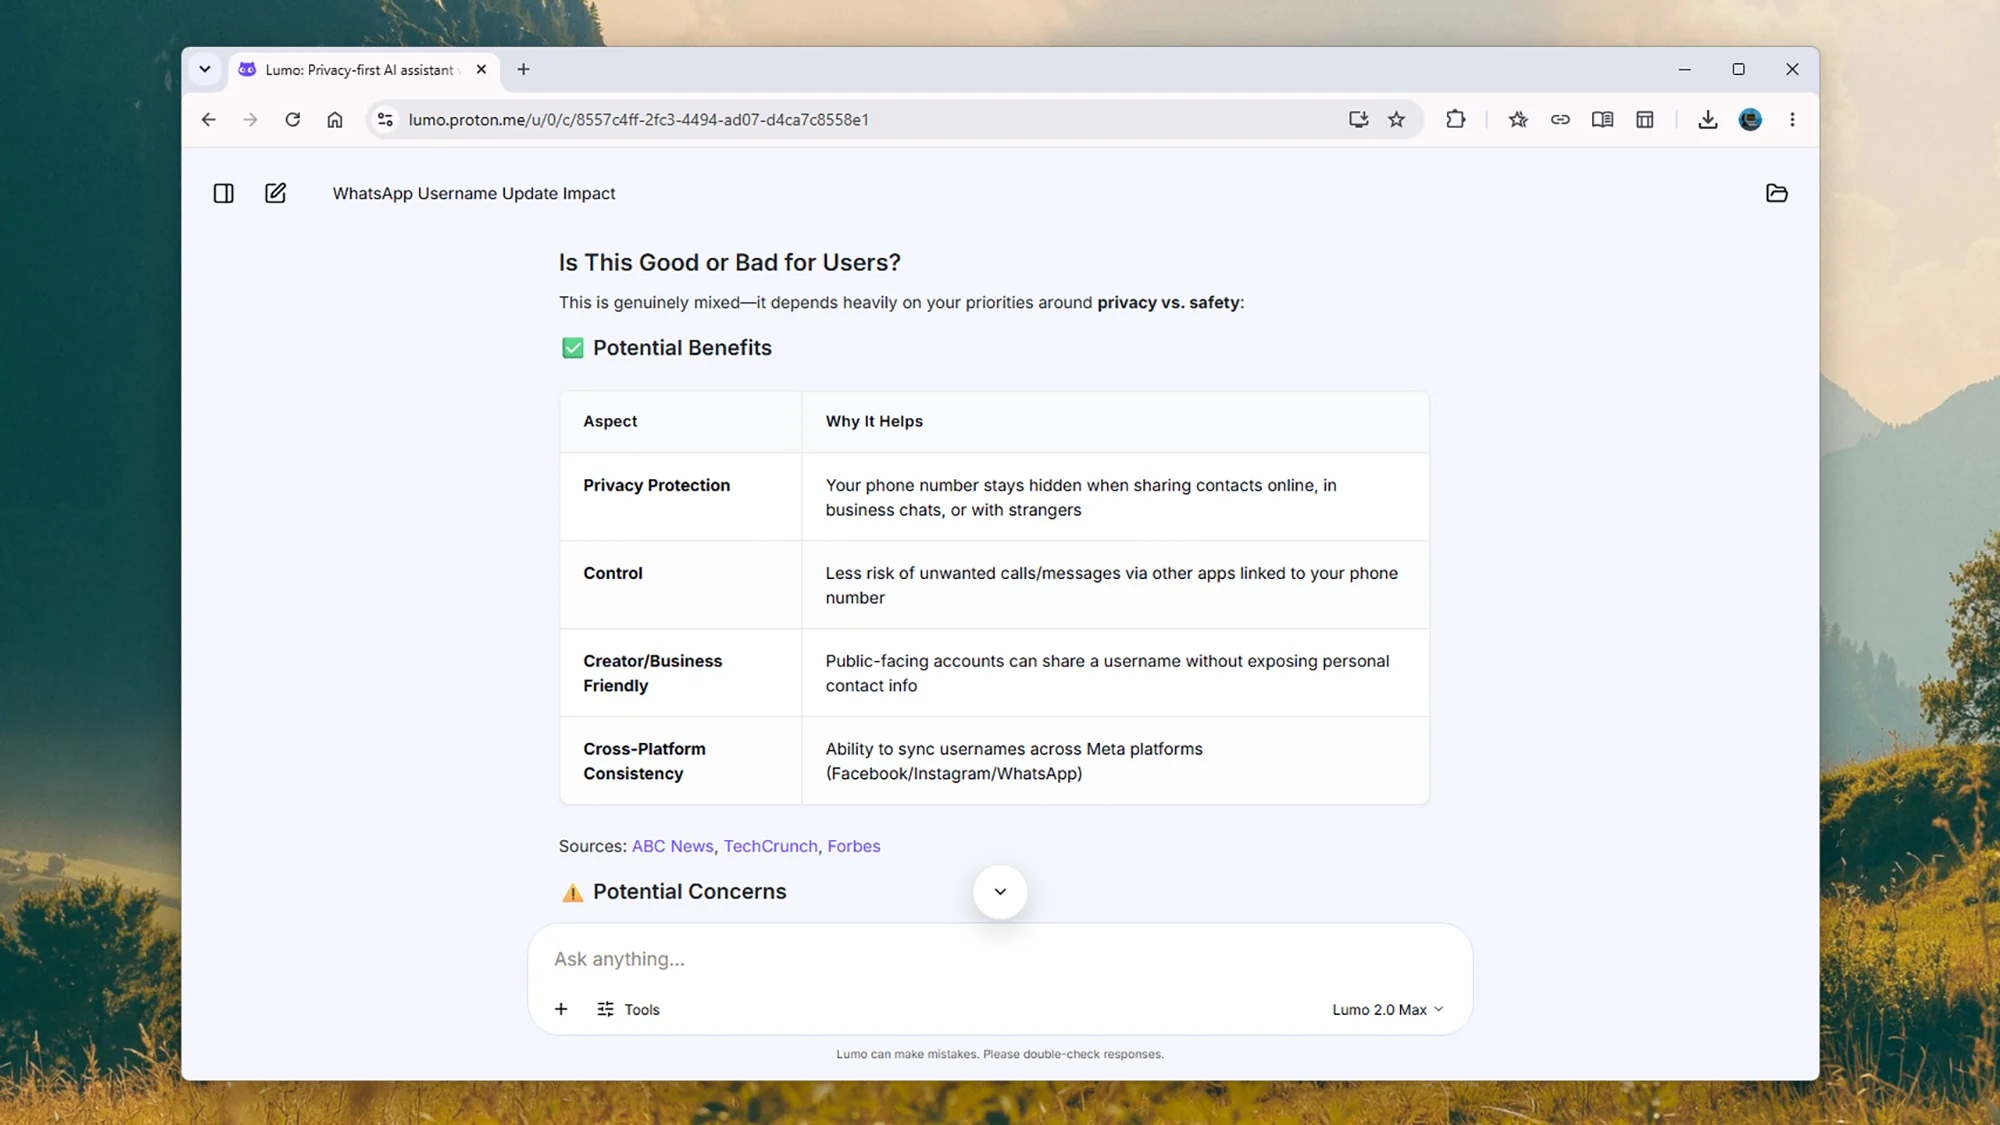The width and height of the screenshot is (2000, 1125).
Task: Focus the Ask anything input field
Action: pyautogui.click(x=1000, y=958)
